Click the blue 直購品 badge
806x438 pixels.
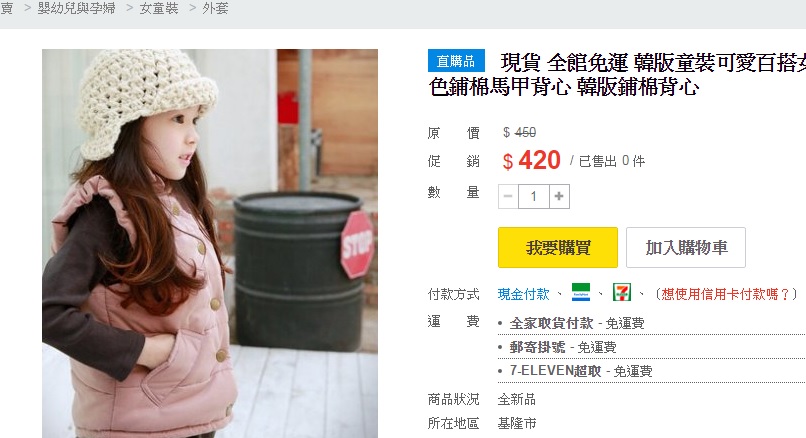[x=456, y=61]
